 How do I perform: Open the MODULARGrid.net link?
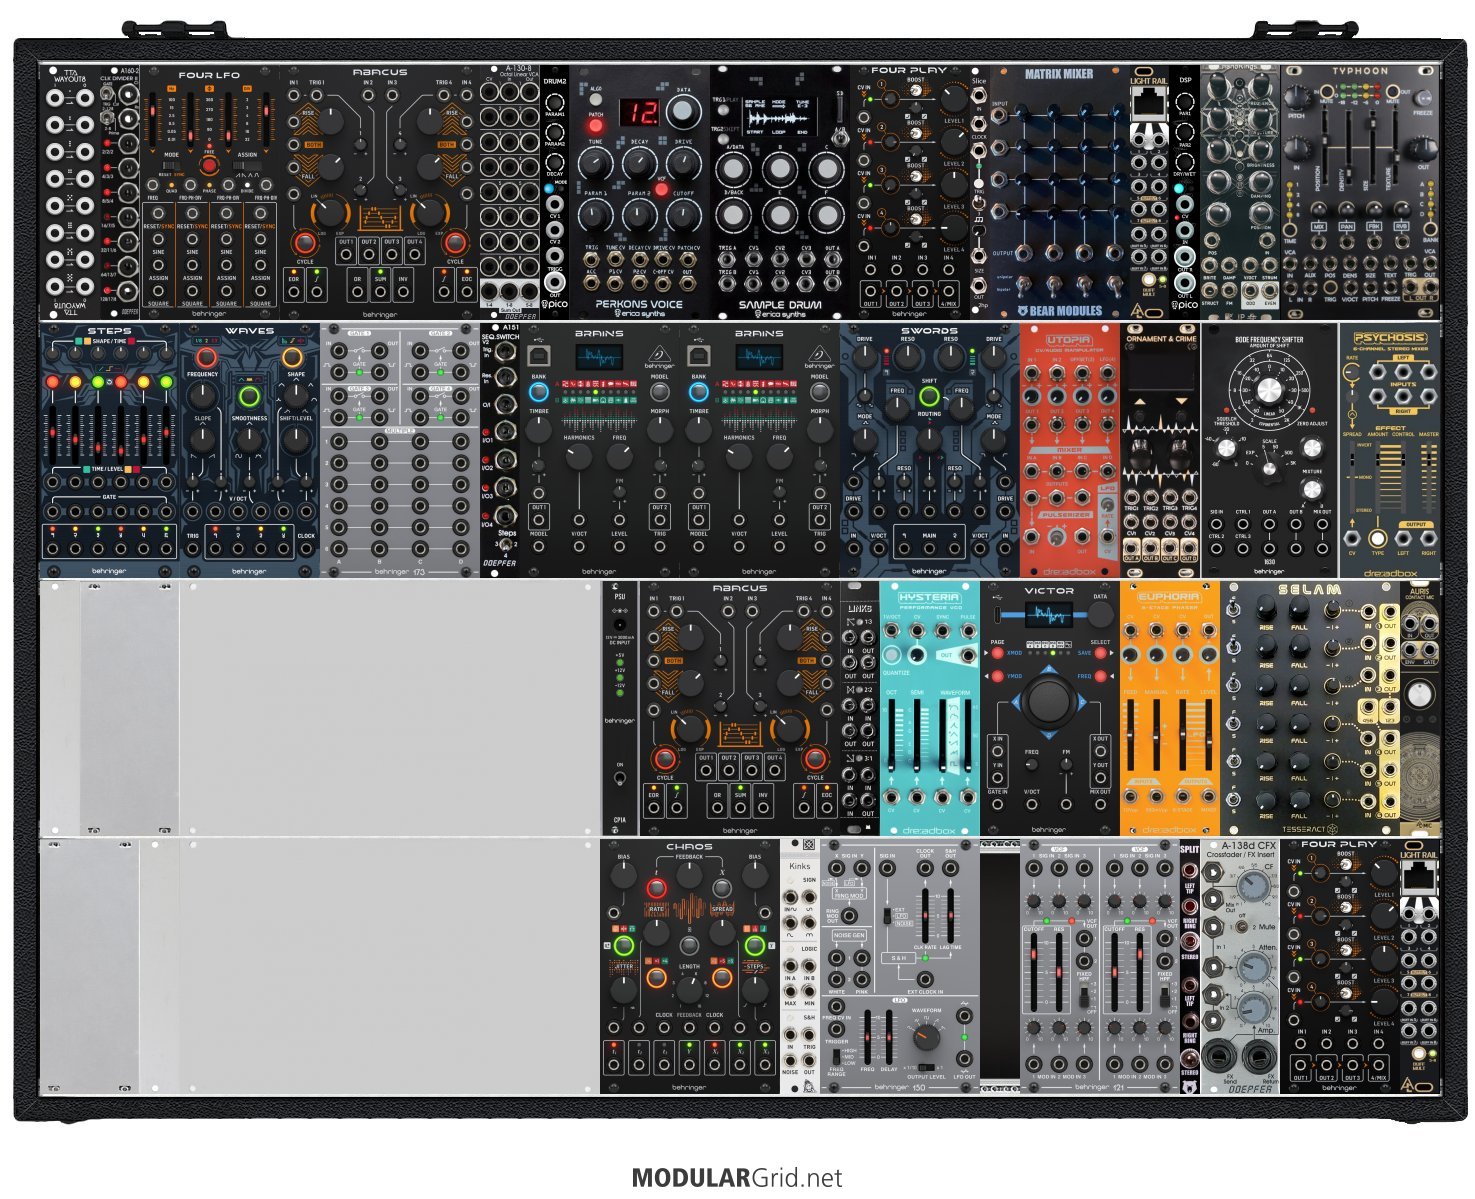[736, 1177]
